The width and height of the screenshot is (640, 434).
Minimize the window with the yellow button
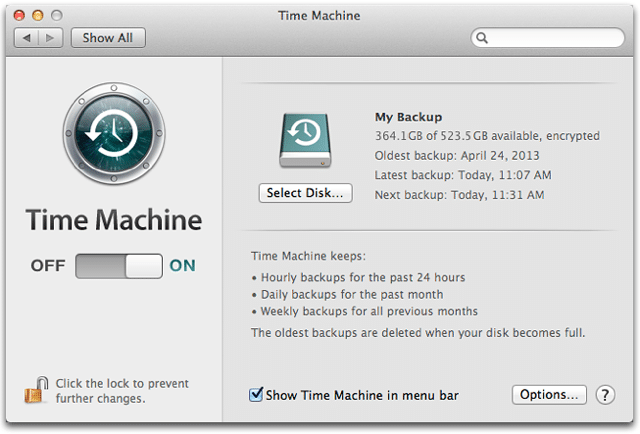[38, 16]
